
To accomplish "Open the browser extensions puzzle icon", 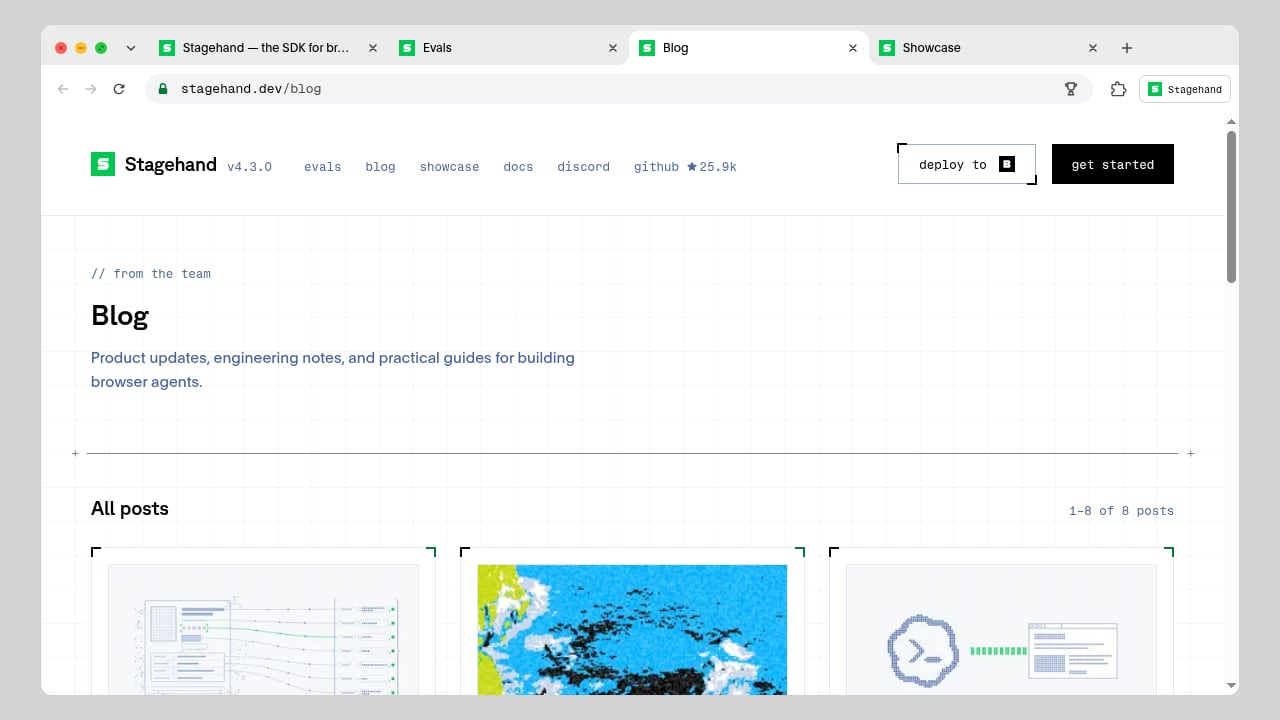I will (x=1118, y=89).
